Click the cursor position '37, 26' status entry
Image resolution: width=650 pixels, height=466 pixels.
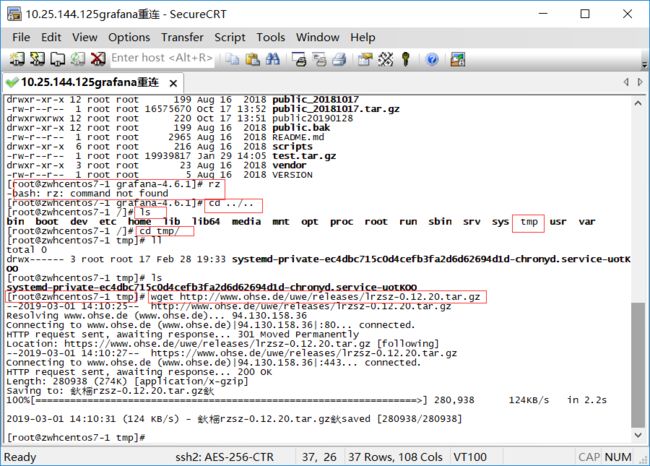coord(319,457)
